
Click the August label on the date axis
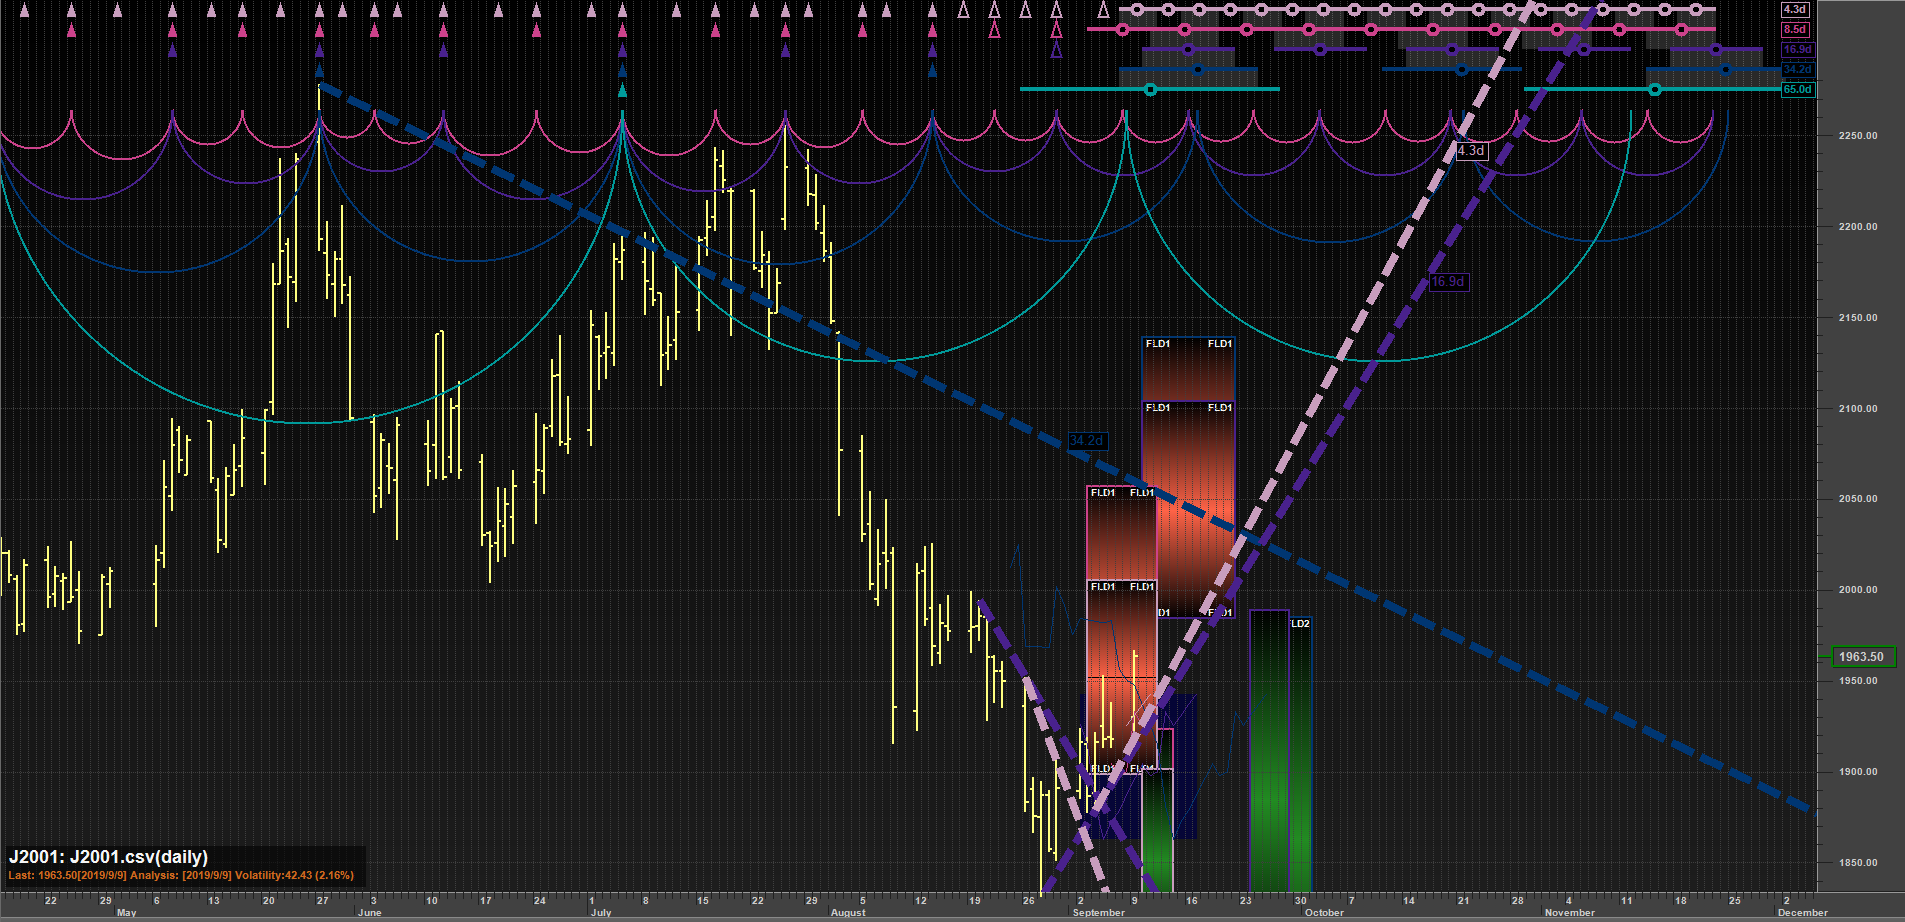click(848, 913)
